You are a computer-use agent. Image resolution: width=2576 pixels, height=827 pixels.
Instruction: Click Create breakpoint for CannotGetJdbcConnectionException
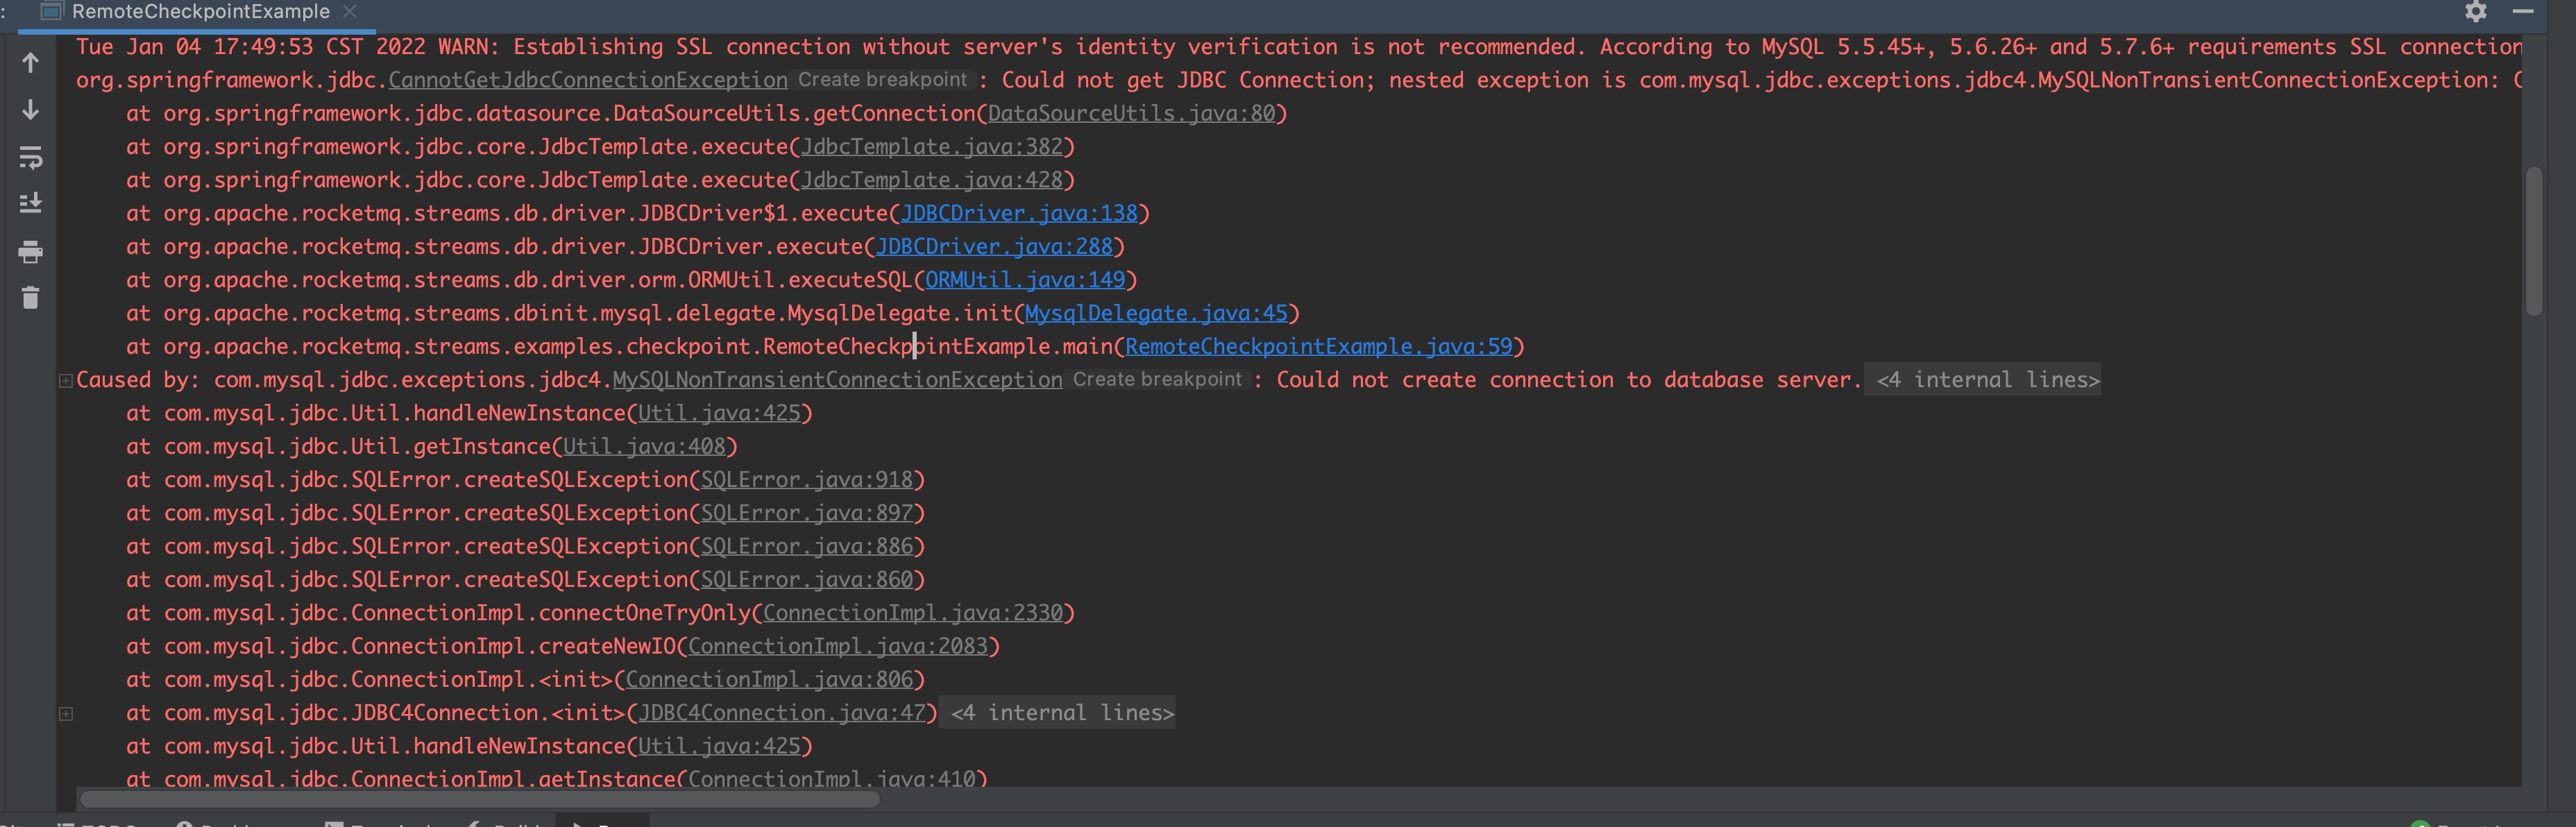pyautogui.click(x=882, y=80)
